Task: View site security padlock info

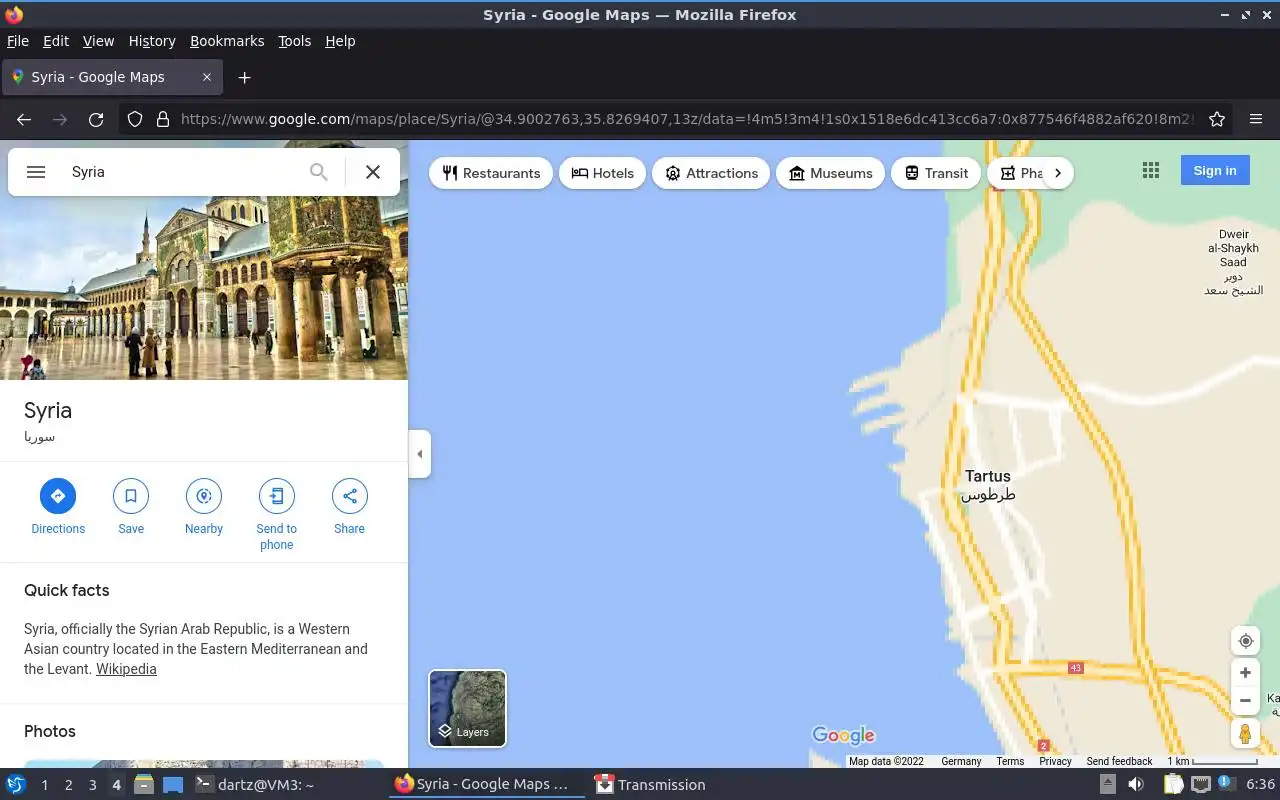Action: [x=163, y=119]
